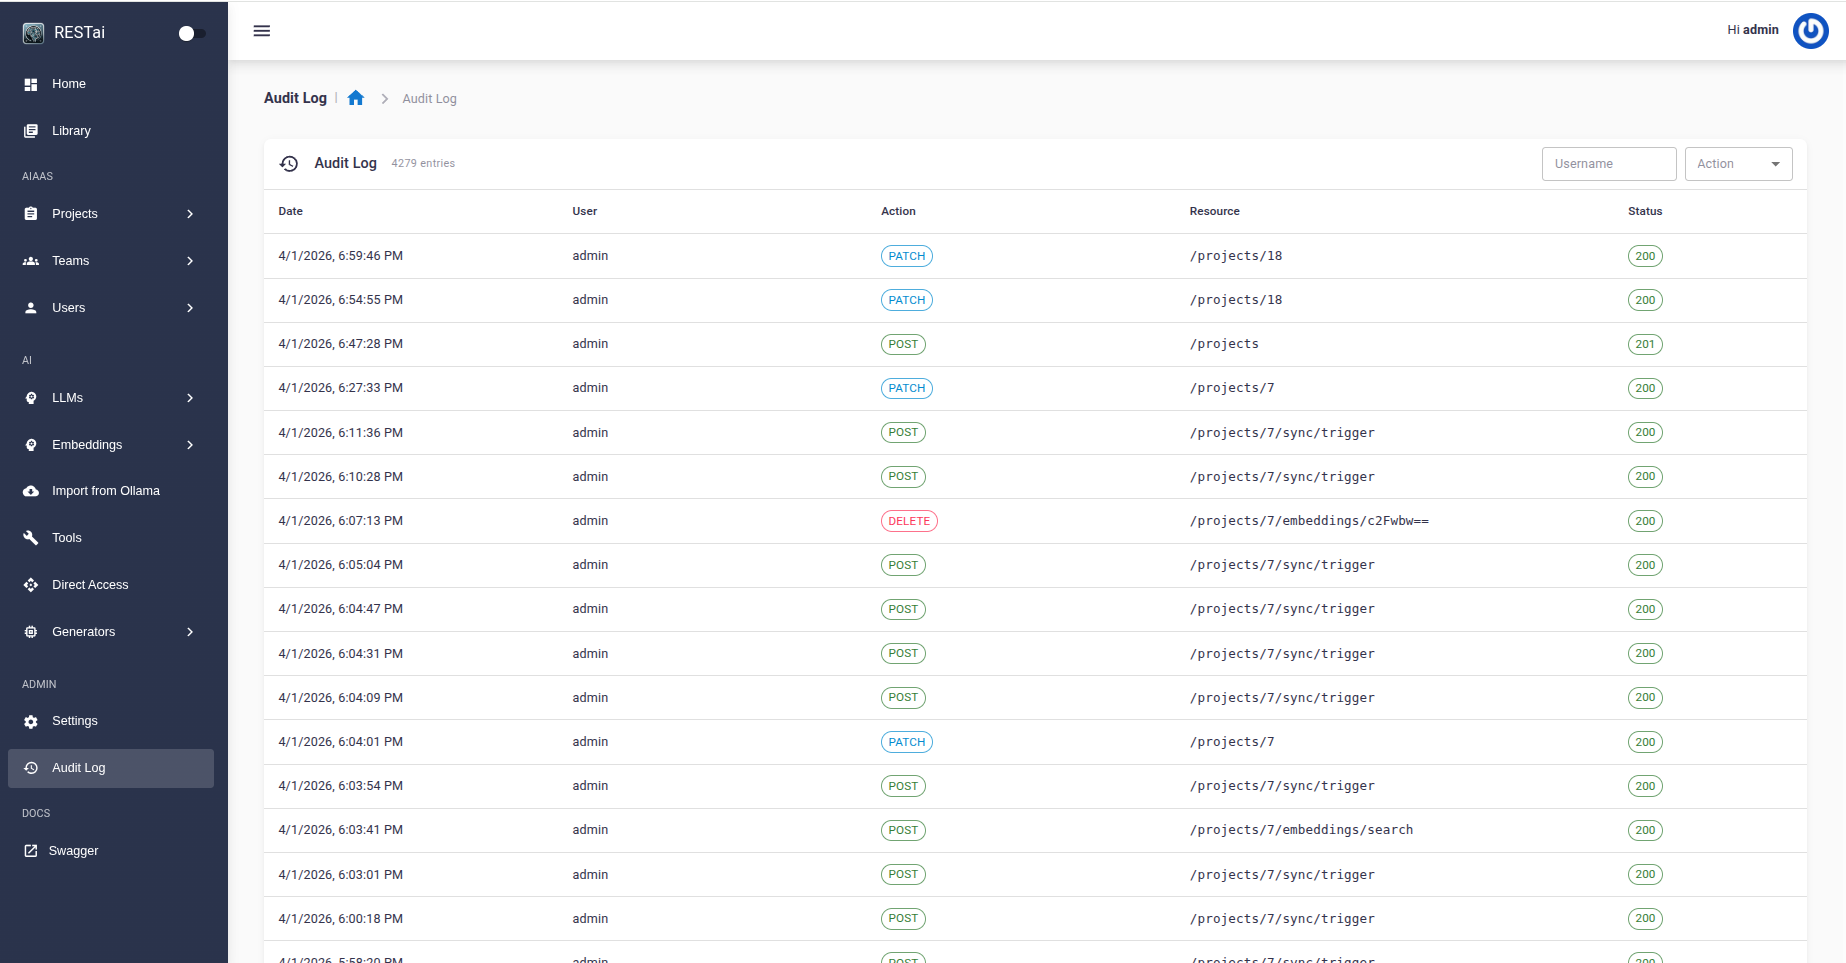Expand the Generators submenu chevron

click(x=190, y=632)
